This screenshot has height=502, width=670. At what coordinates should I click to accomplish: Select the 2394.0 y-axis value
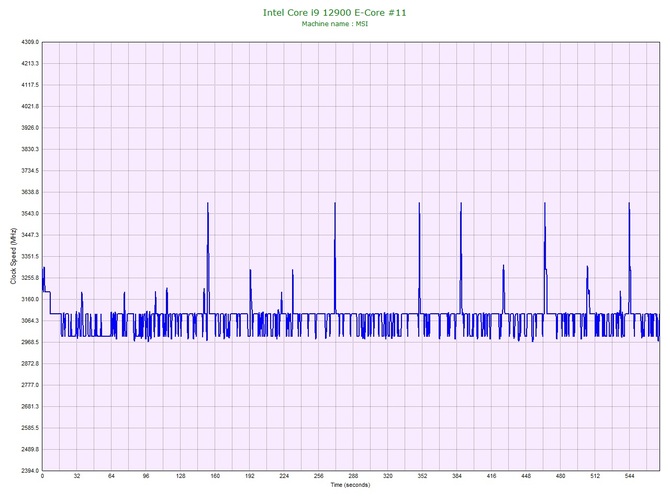click(30, 471)
